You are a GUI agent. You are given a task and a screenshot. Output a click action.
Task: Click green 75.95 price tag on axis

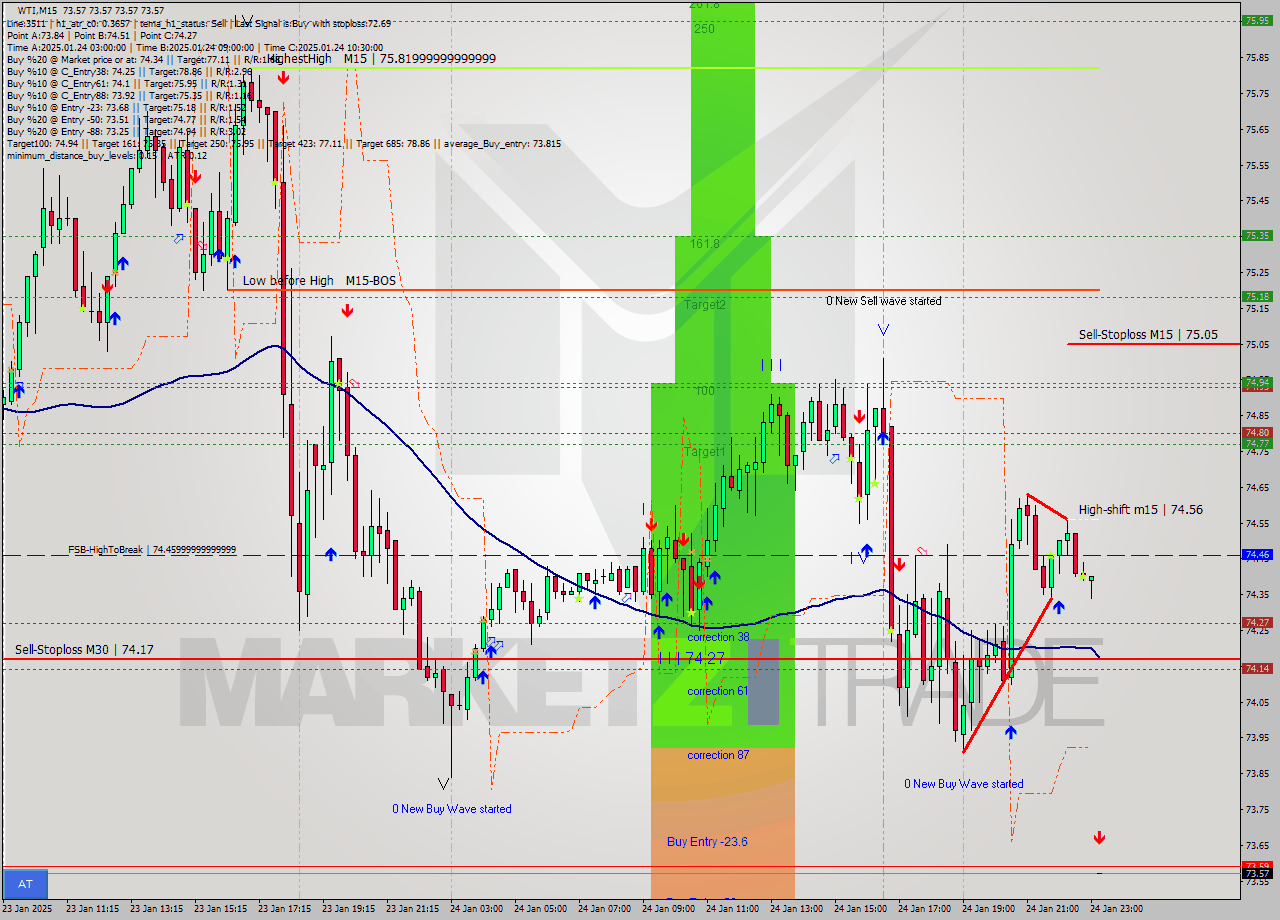click(1257, 20)
